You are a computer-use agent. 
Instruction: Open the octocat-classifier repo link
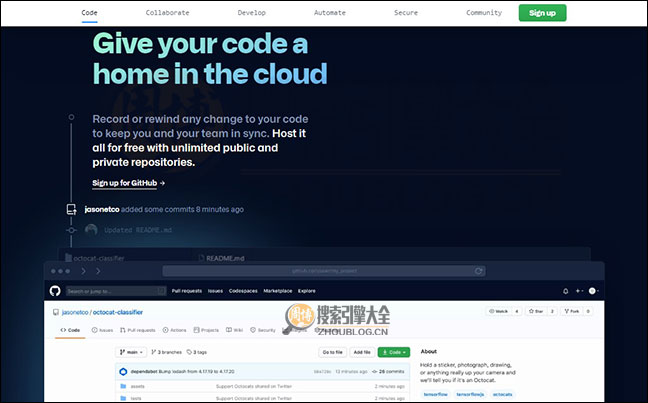click(x=118, y=312)
